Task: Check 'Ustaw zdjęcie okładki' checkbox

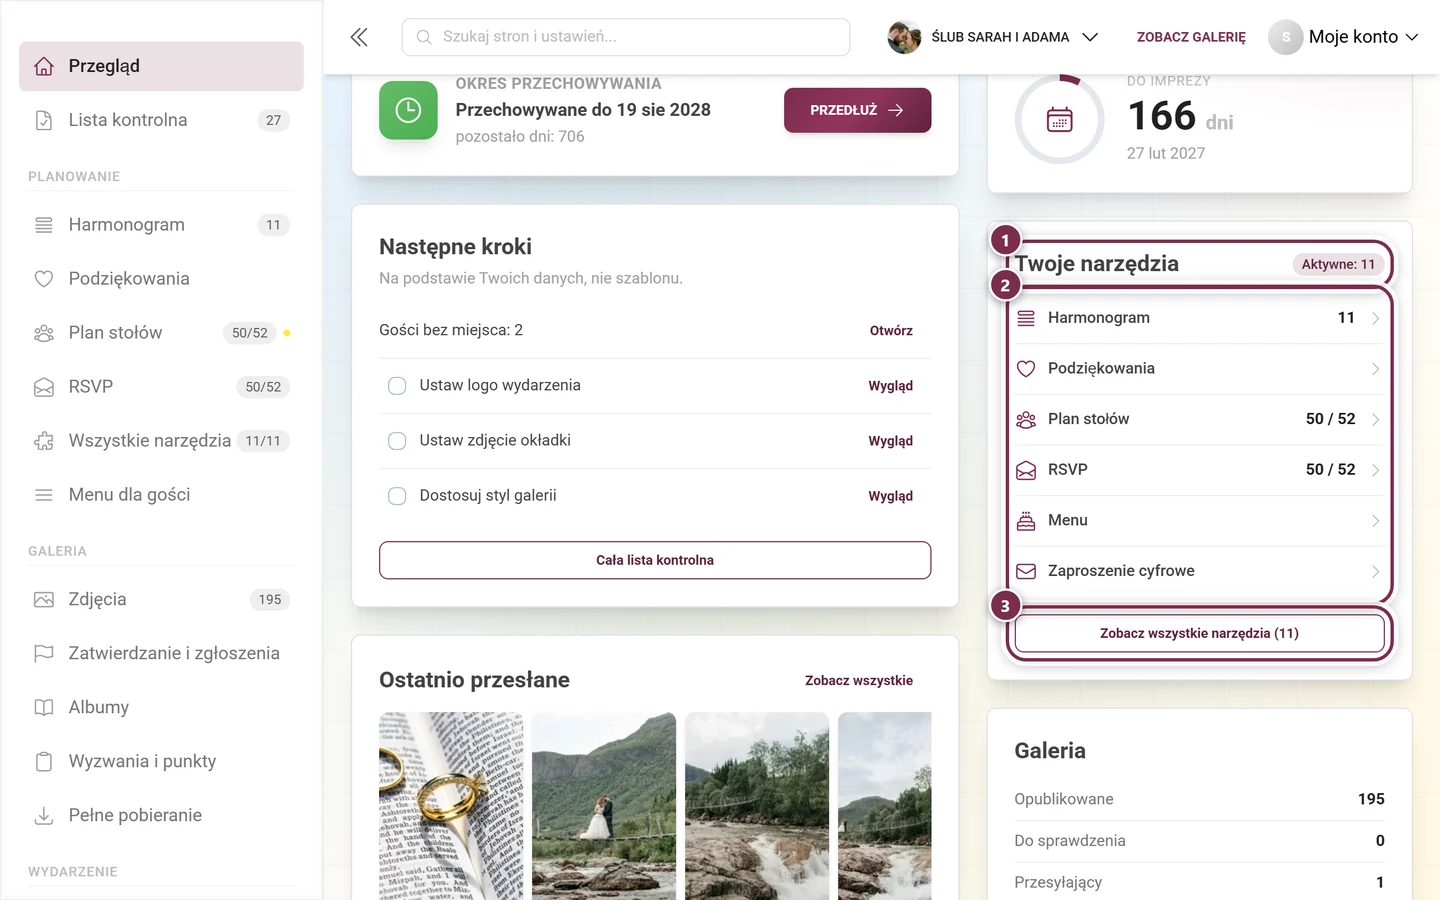Action: [397, 441]
